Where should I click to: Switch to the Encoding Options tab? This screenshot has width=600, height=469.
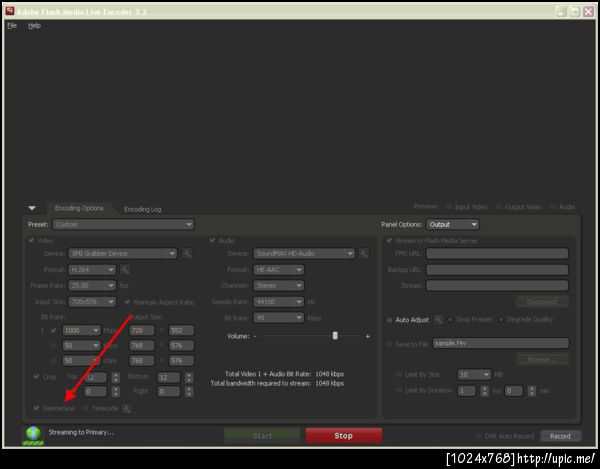[x=79, y=208]
